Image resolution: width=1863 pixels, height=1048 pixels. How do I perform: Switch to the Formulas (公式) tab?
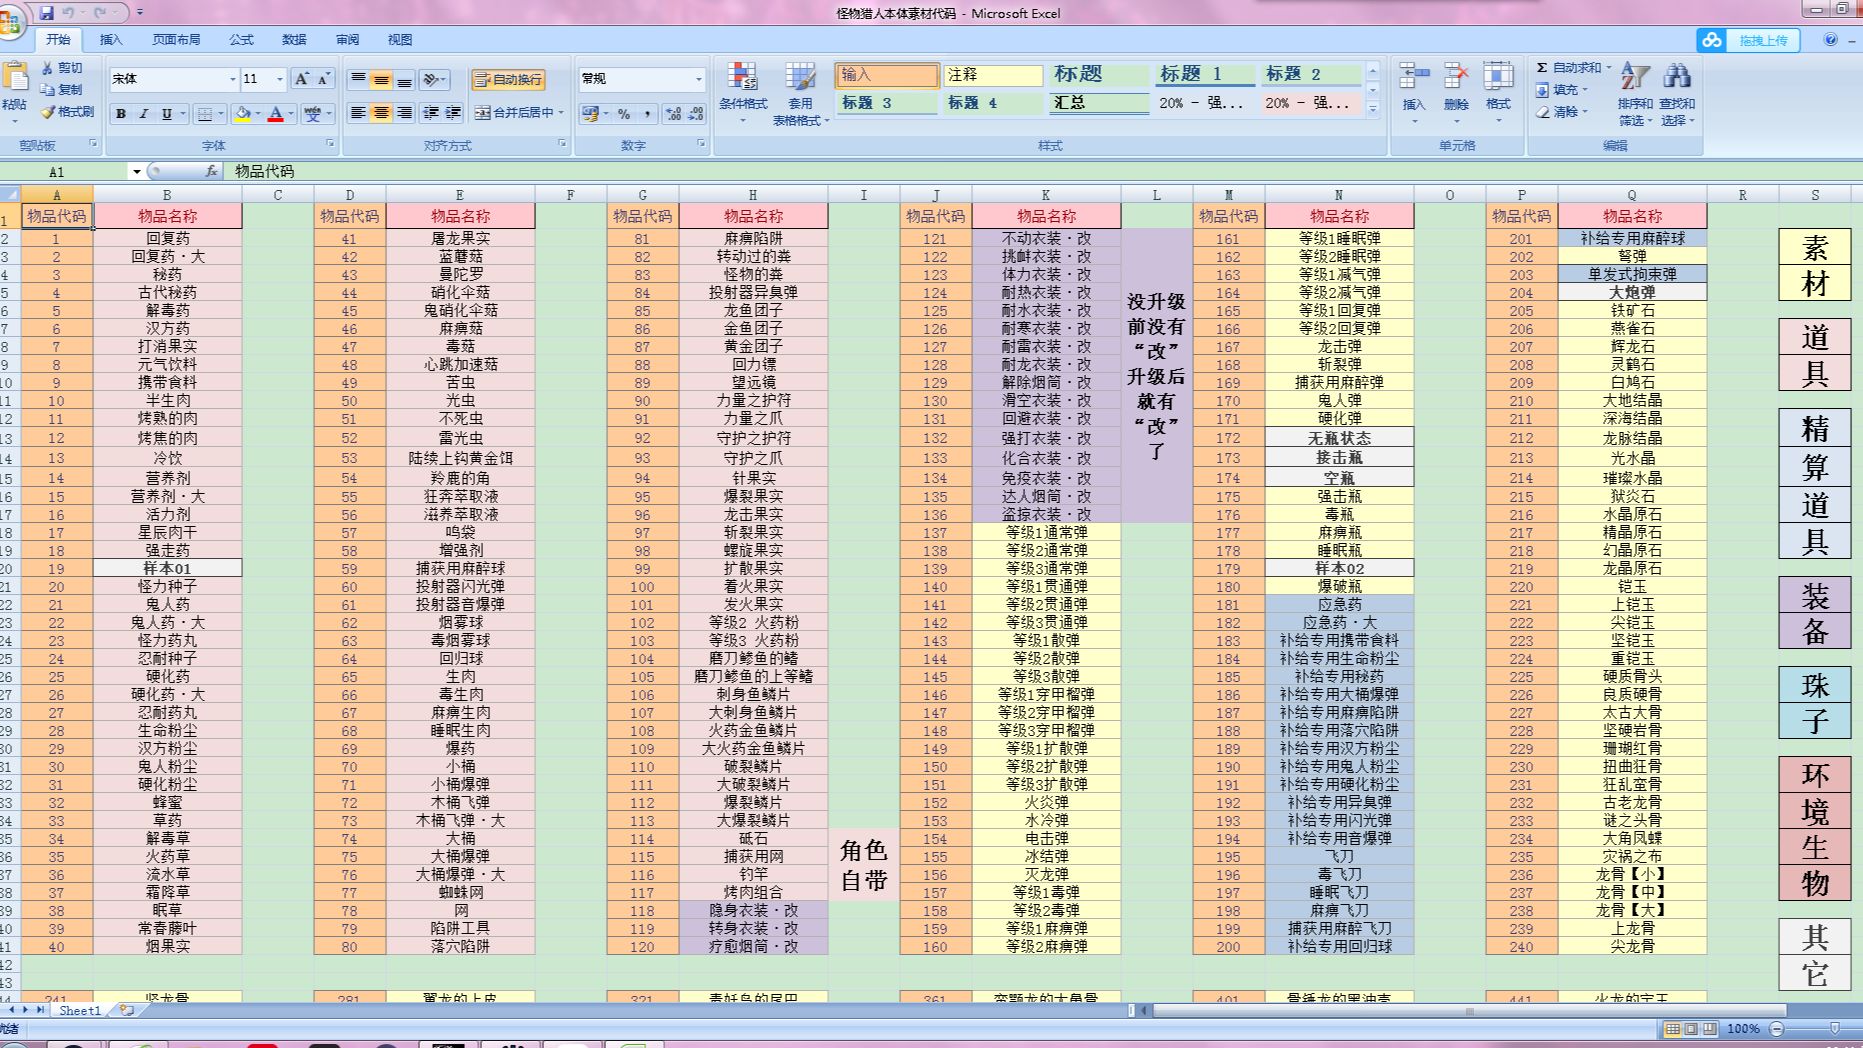(x=241, y=40)
